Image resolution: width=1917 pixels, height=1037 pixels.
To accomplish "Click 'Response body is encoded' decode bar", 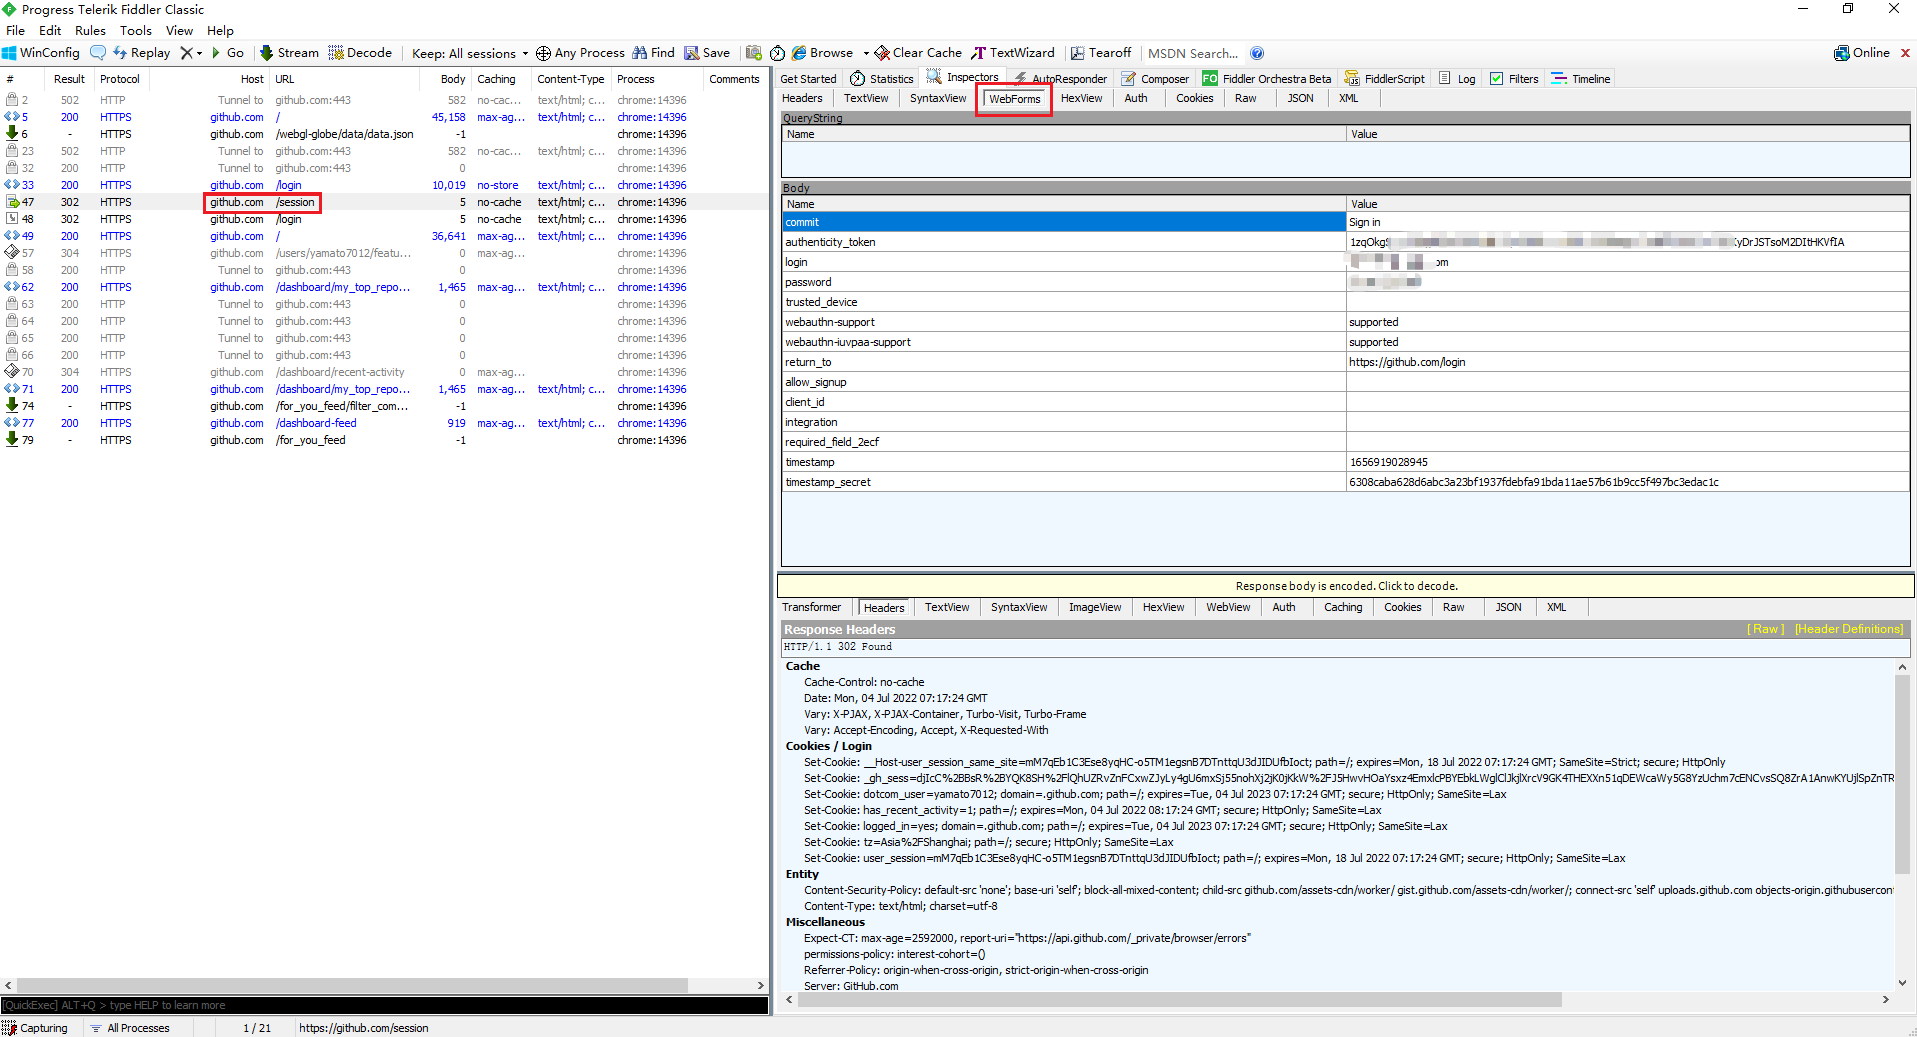I will coord(1345,586).
